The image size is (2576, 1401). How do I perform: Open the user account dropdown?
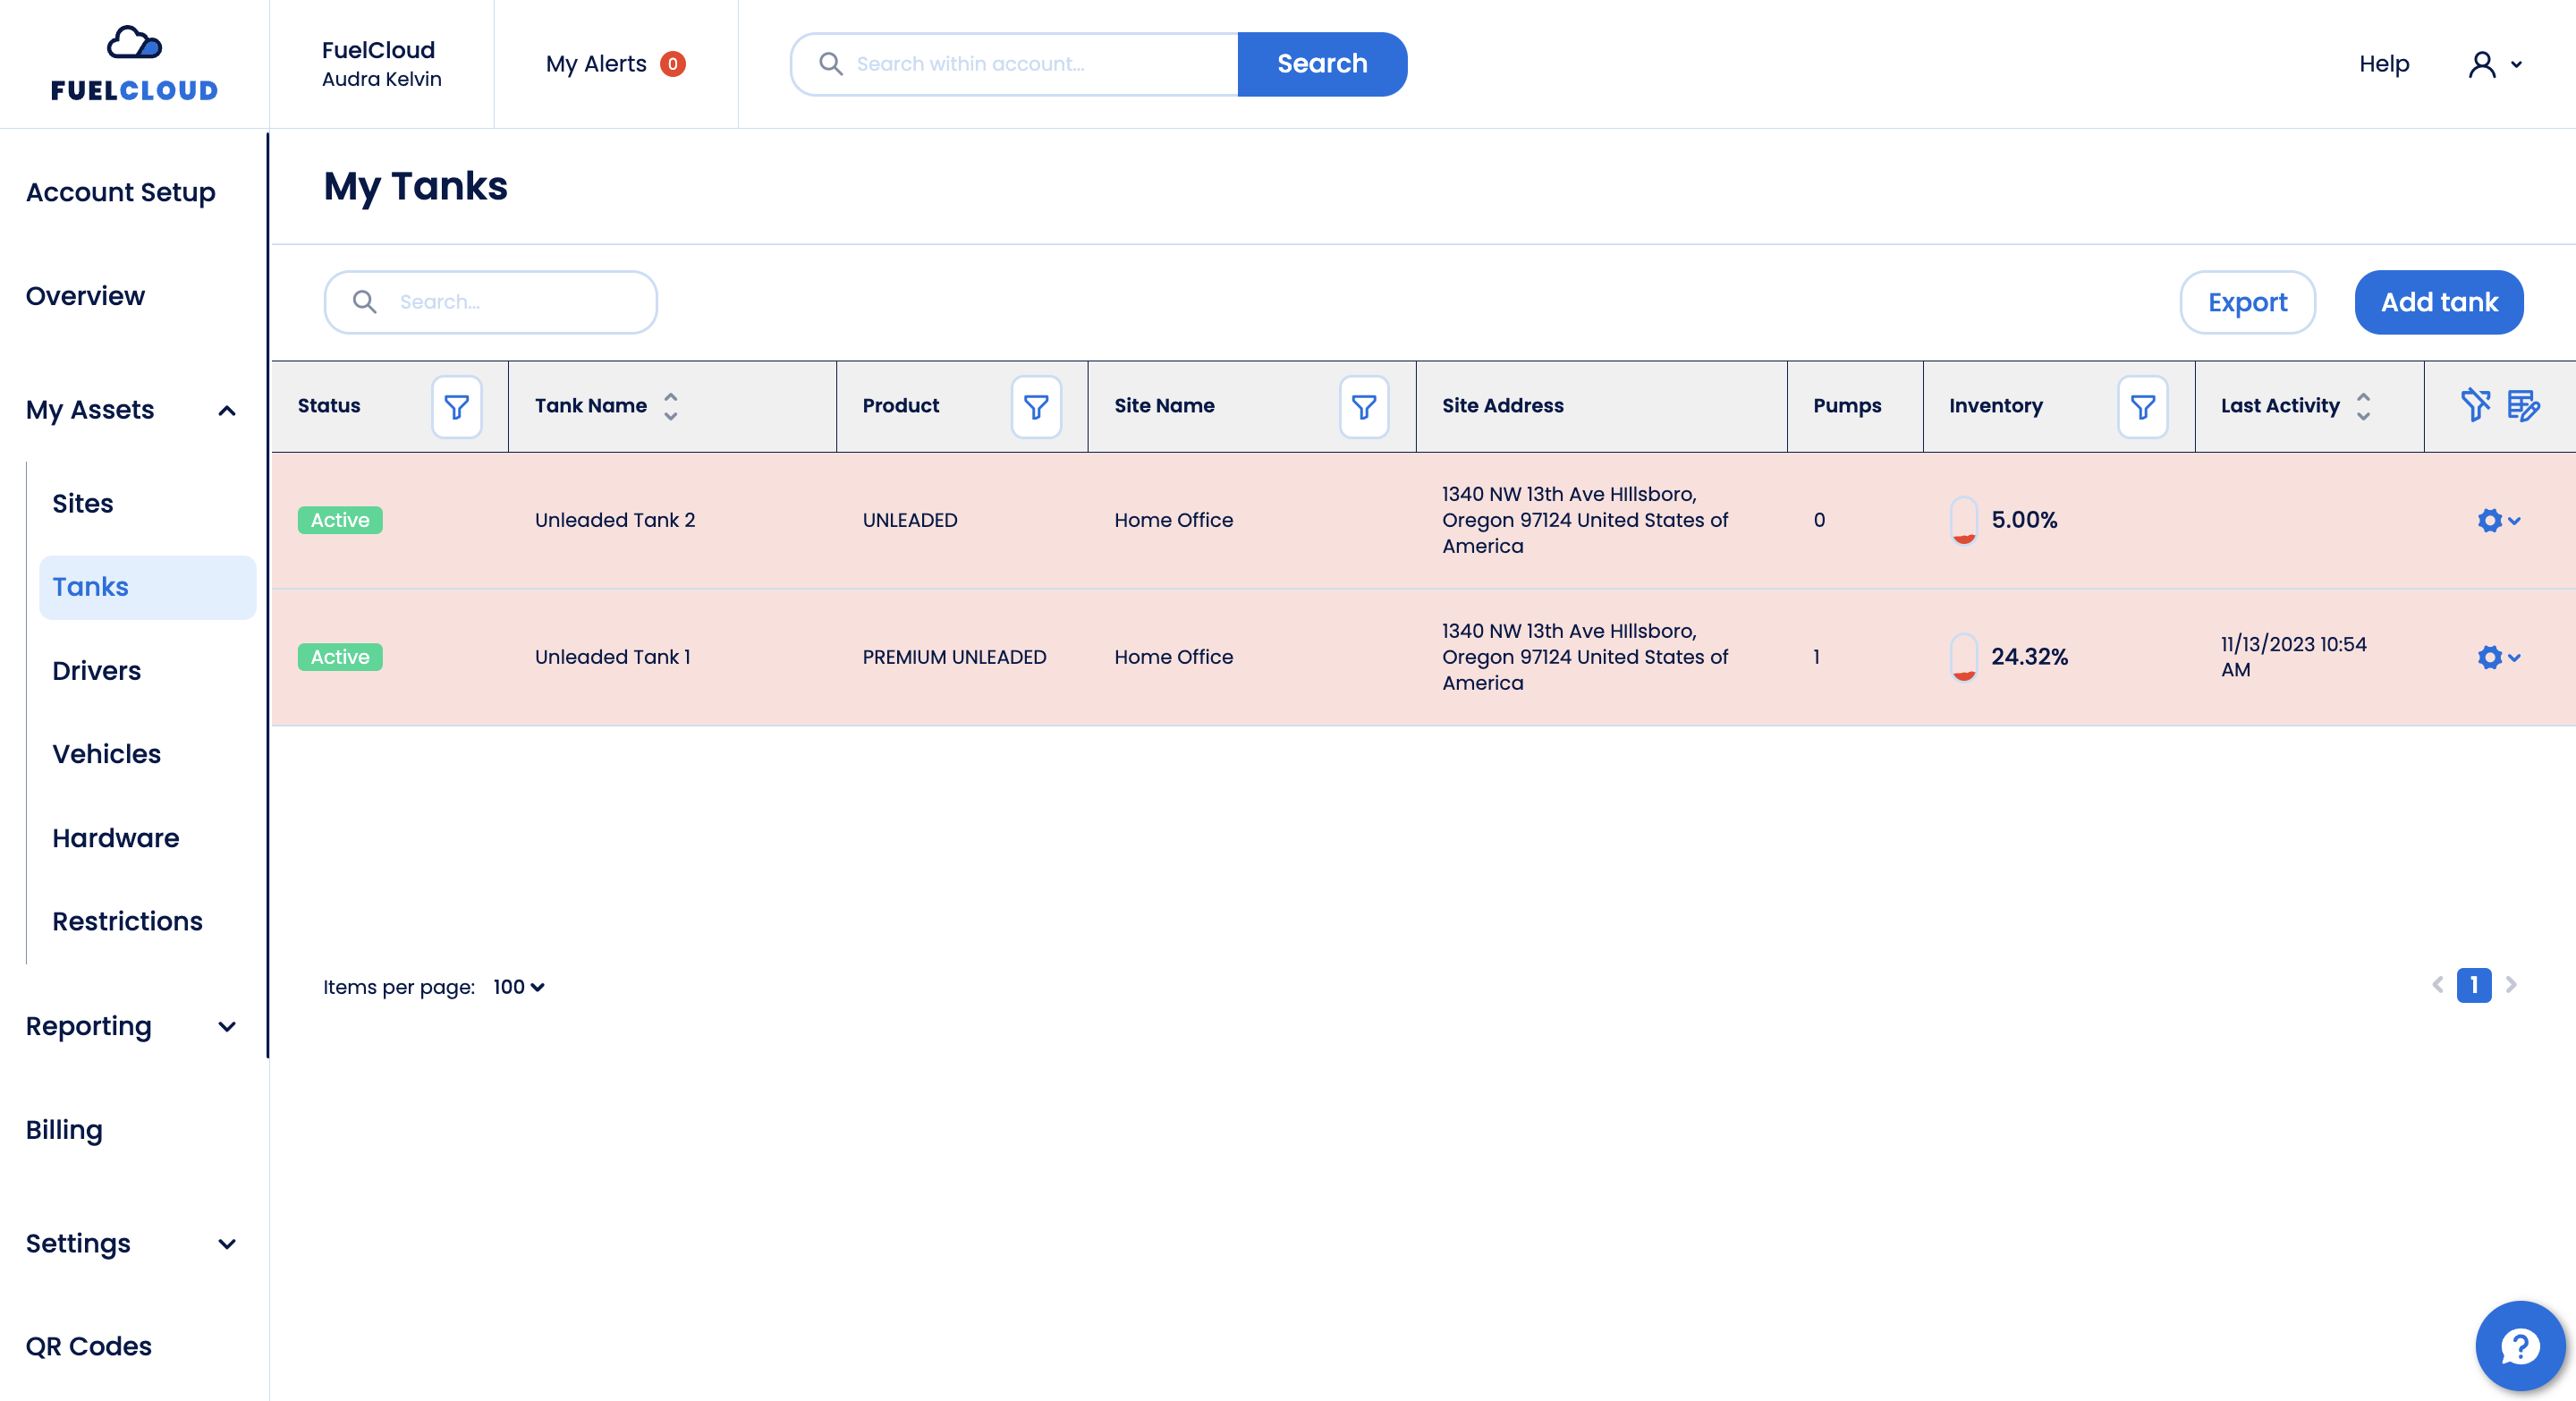pyautogui.click(x=2494, y=64)
